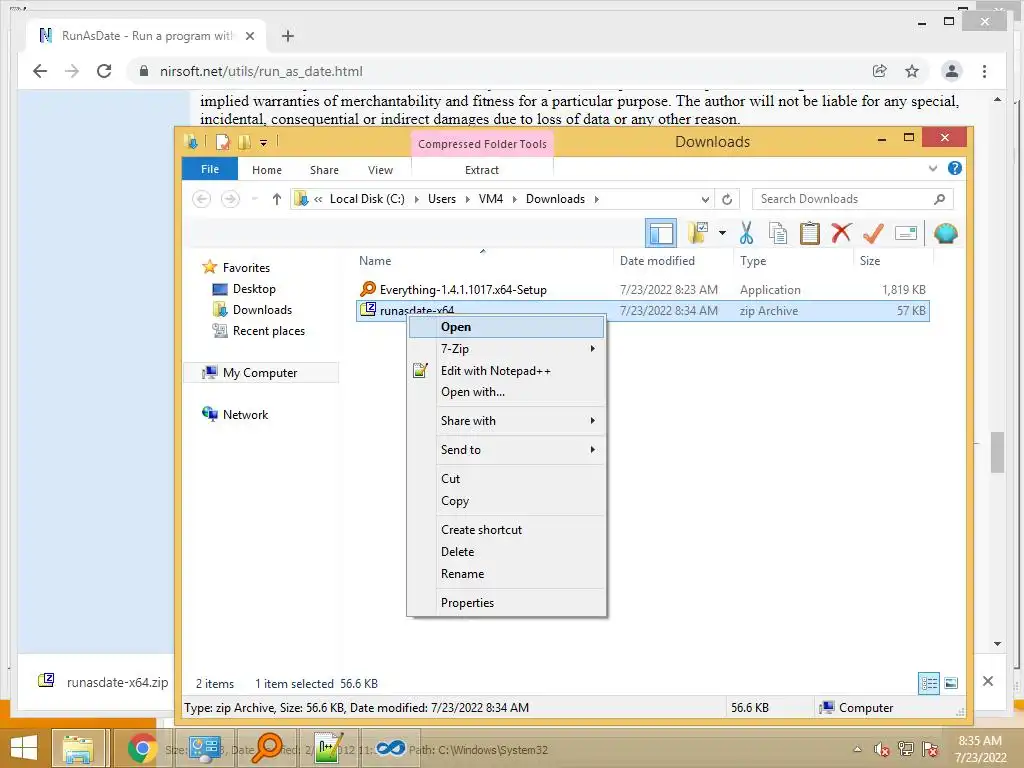Expand the 7-Zip submenu
The image size is (1024, 768).
507,349
